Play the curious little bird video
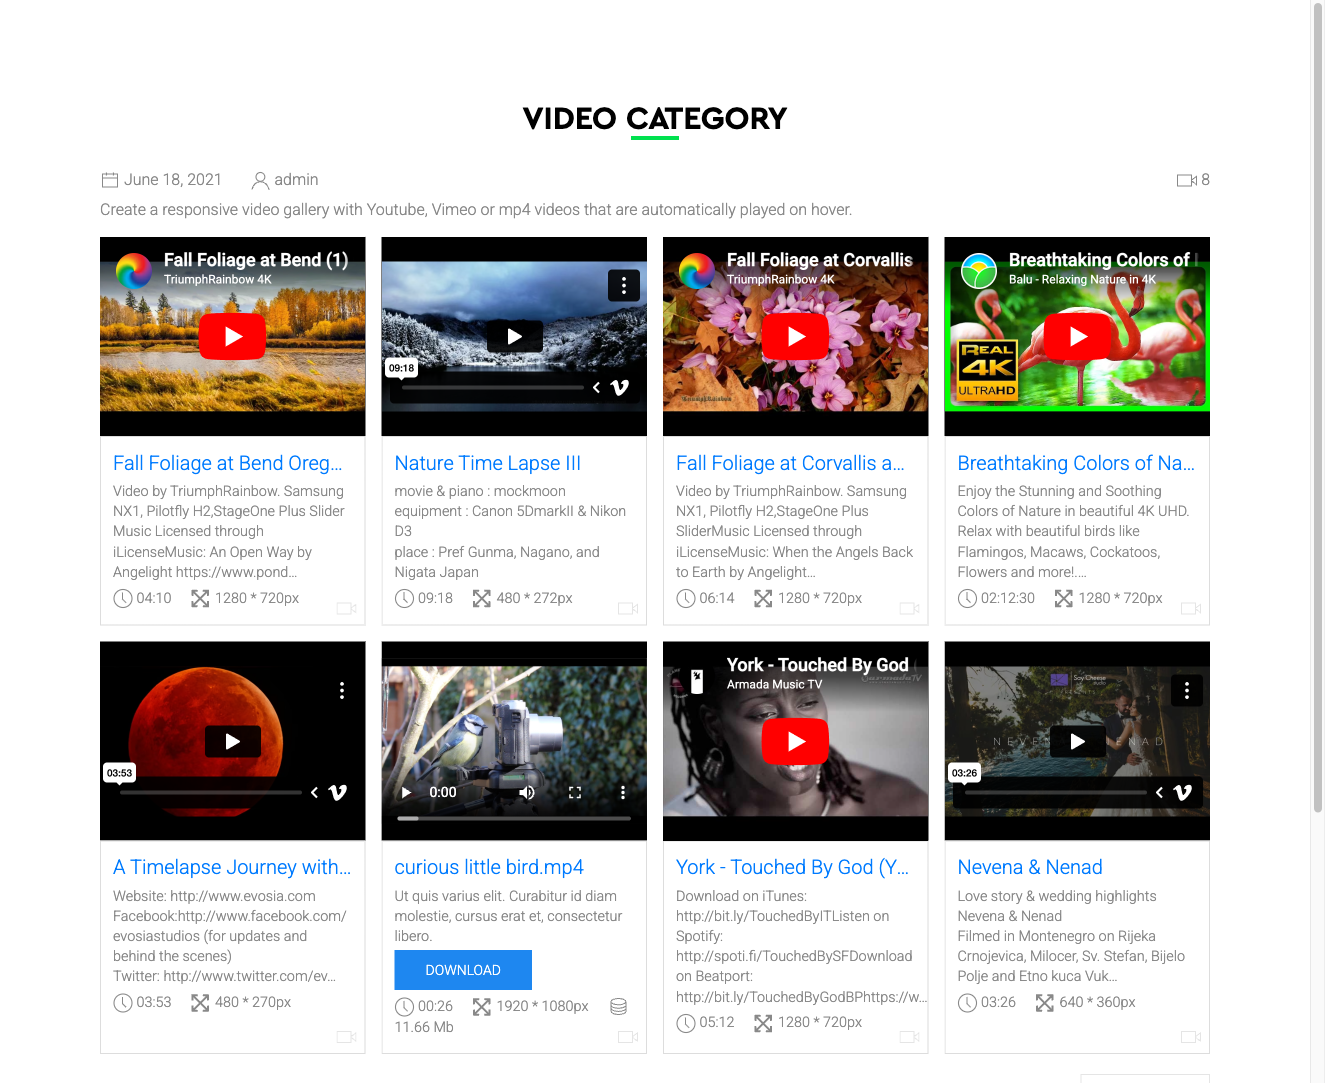Screen dimensions: 1325x1083 pos(405,791)
